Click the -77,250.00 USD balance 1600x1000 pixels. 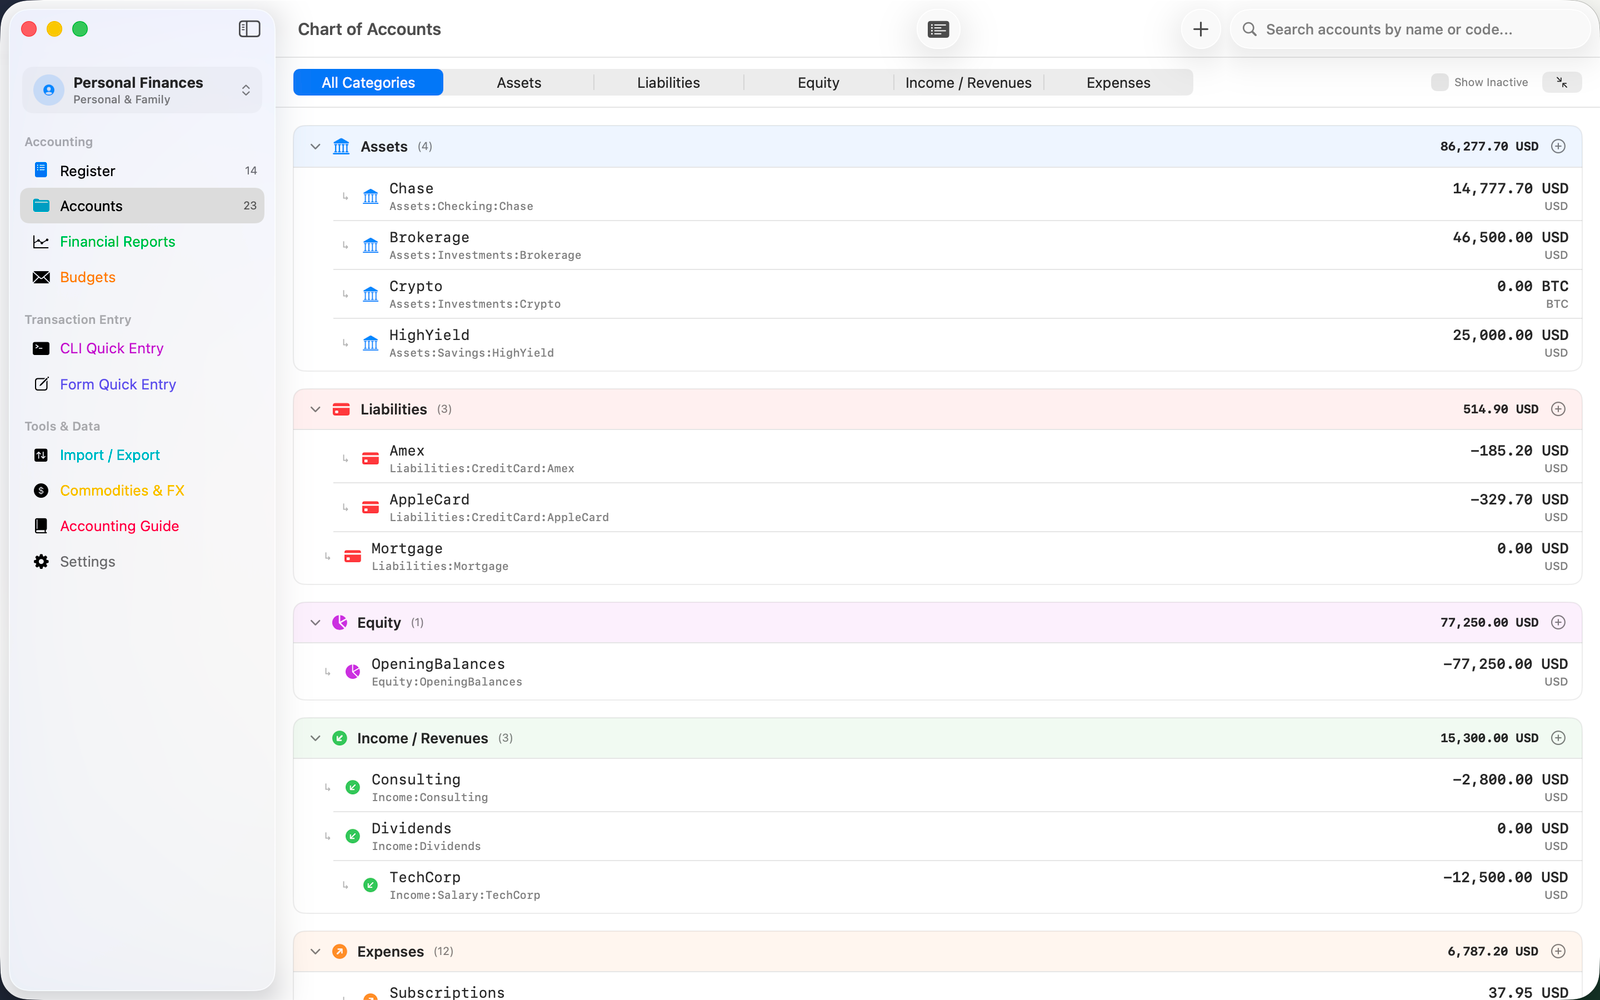click(x=1505, y=664)
